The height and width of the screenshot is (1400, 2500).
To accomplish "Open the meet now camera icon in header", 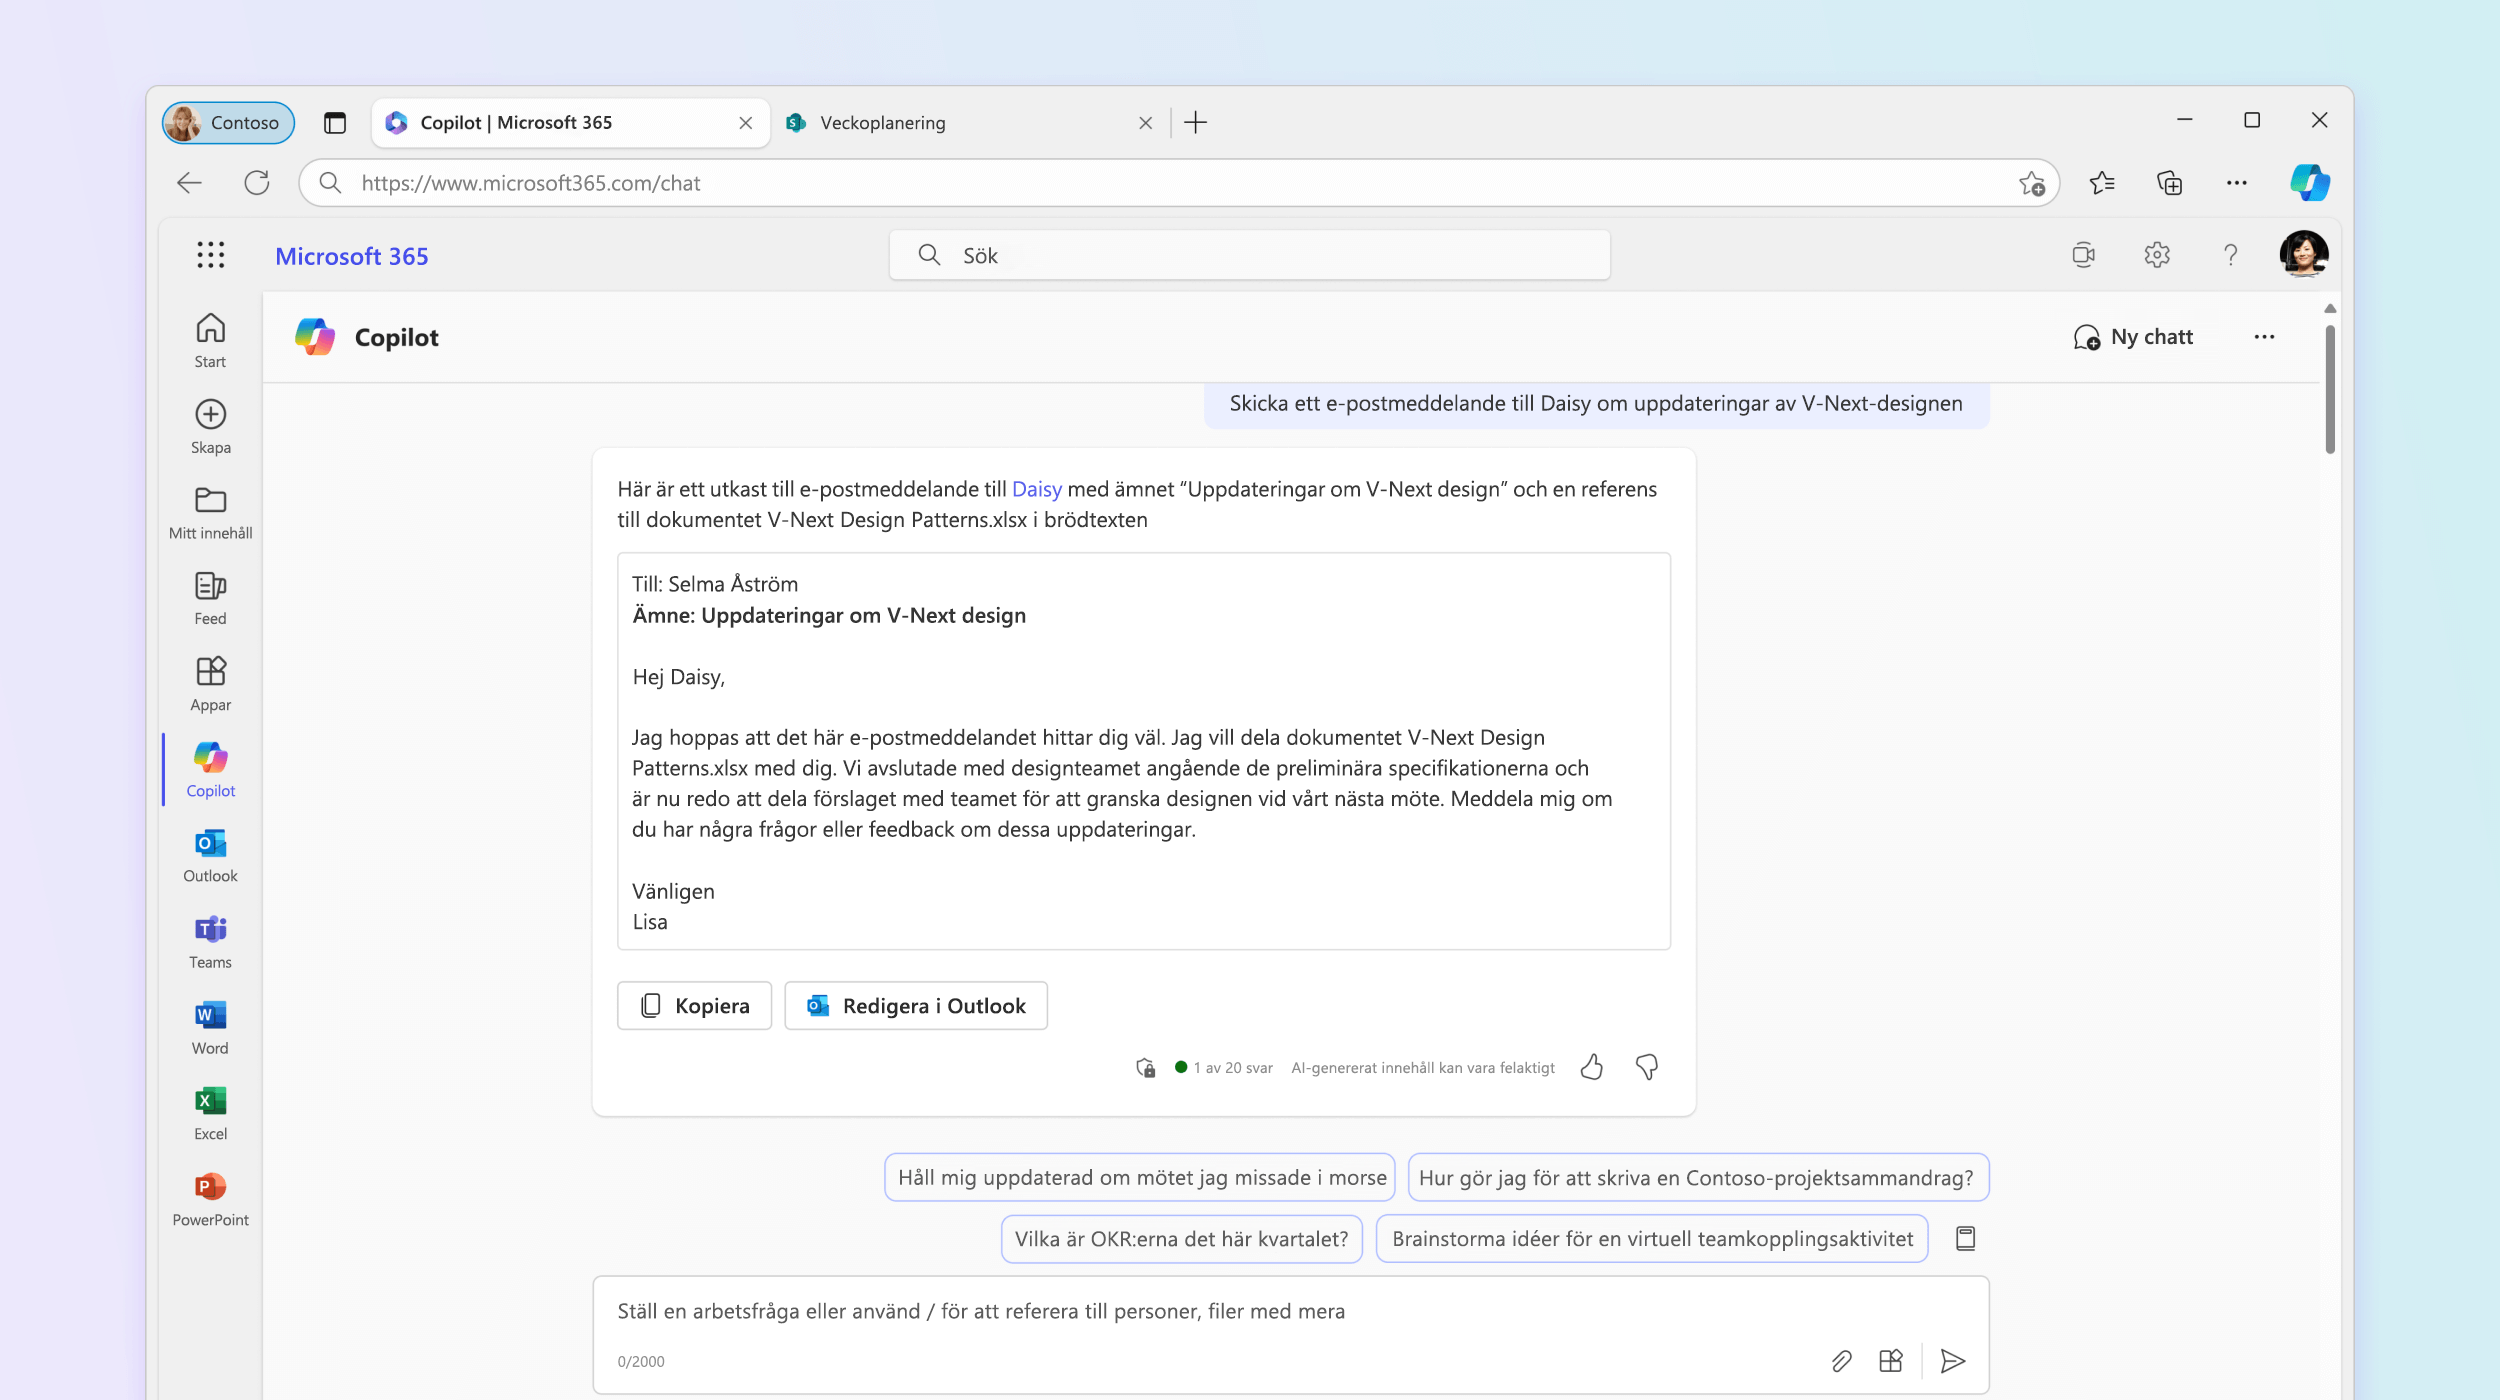I will point(2084,255).
